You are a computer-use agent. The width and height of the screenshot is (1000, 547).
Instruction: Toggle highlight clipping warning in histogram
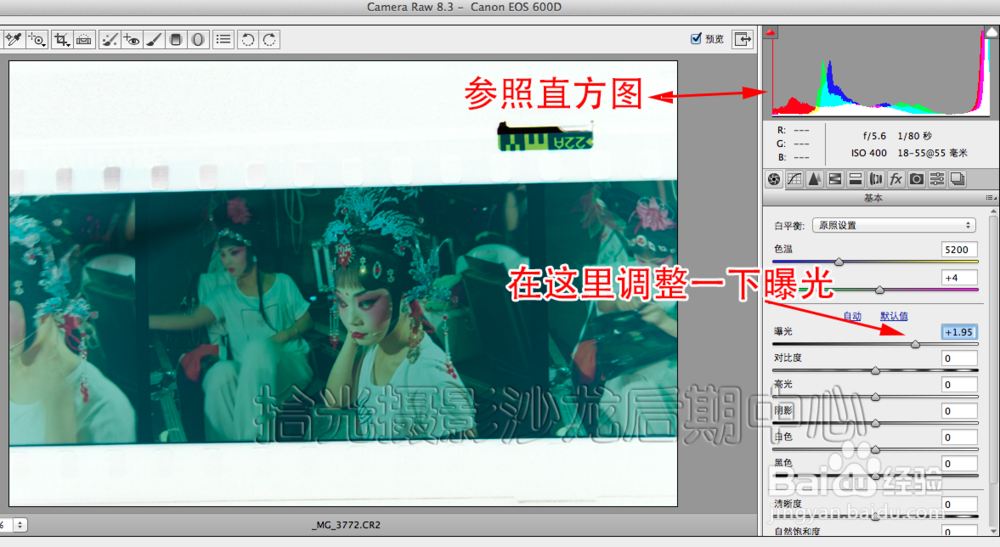[992, 32]
